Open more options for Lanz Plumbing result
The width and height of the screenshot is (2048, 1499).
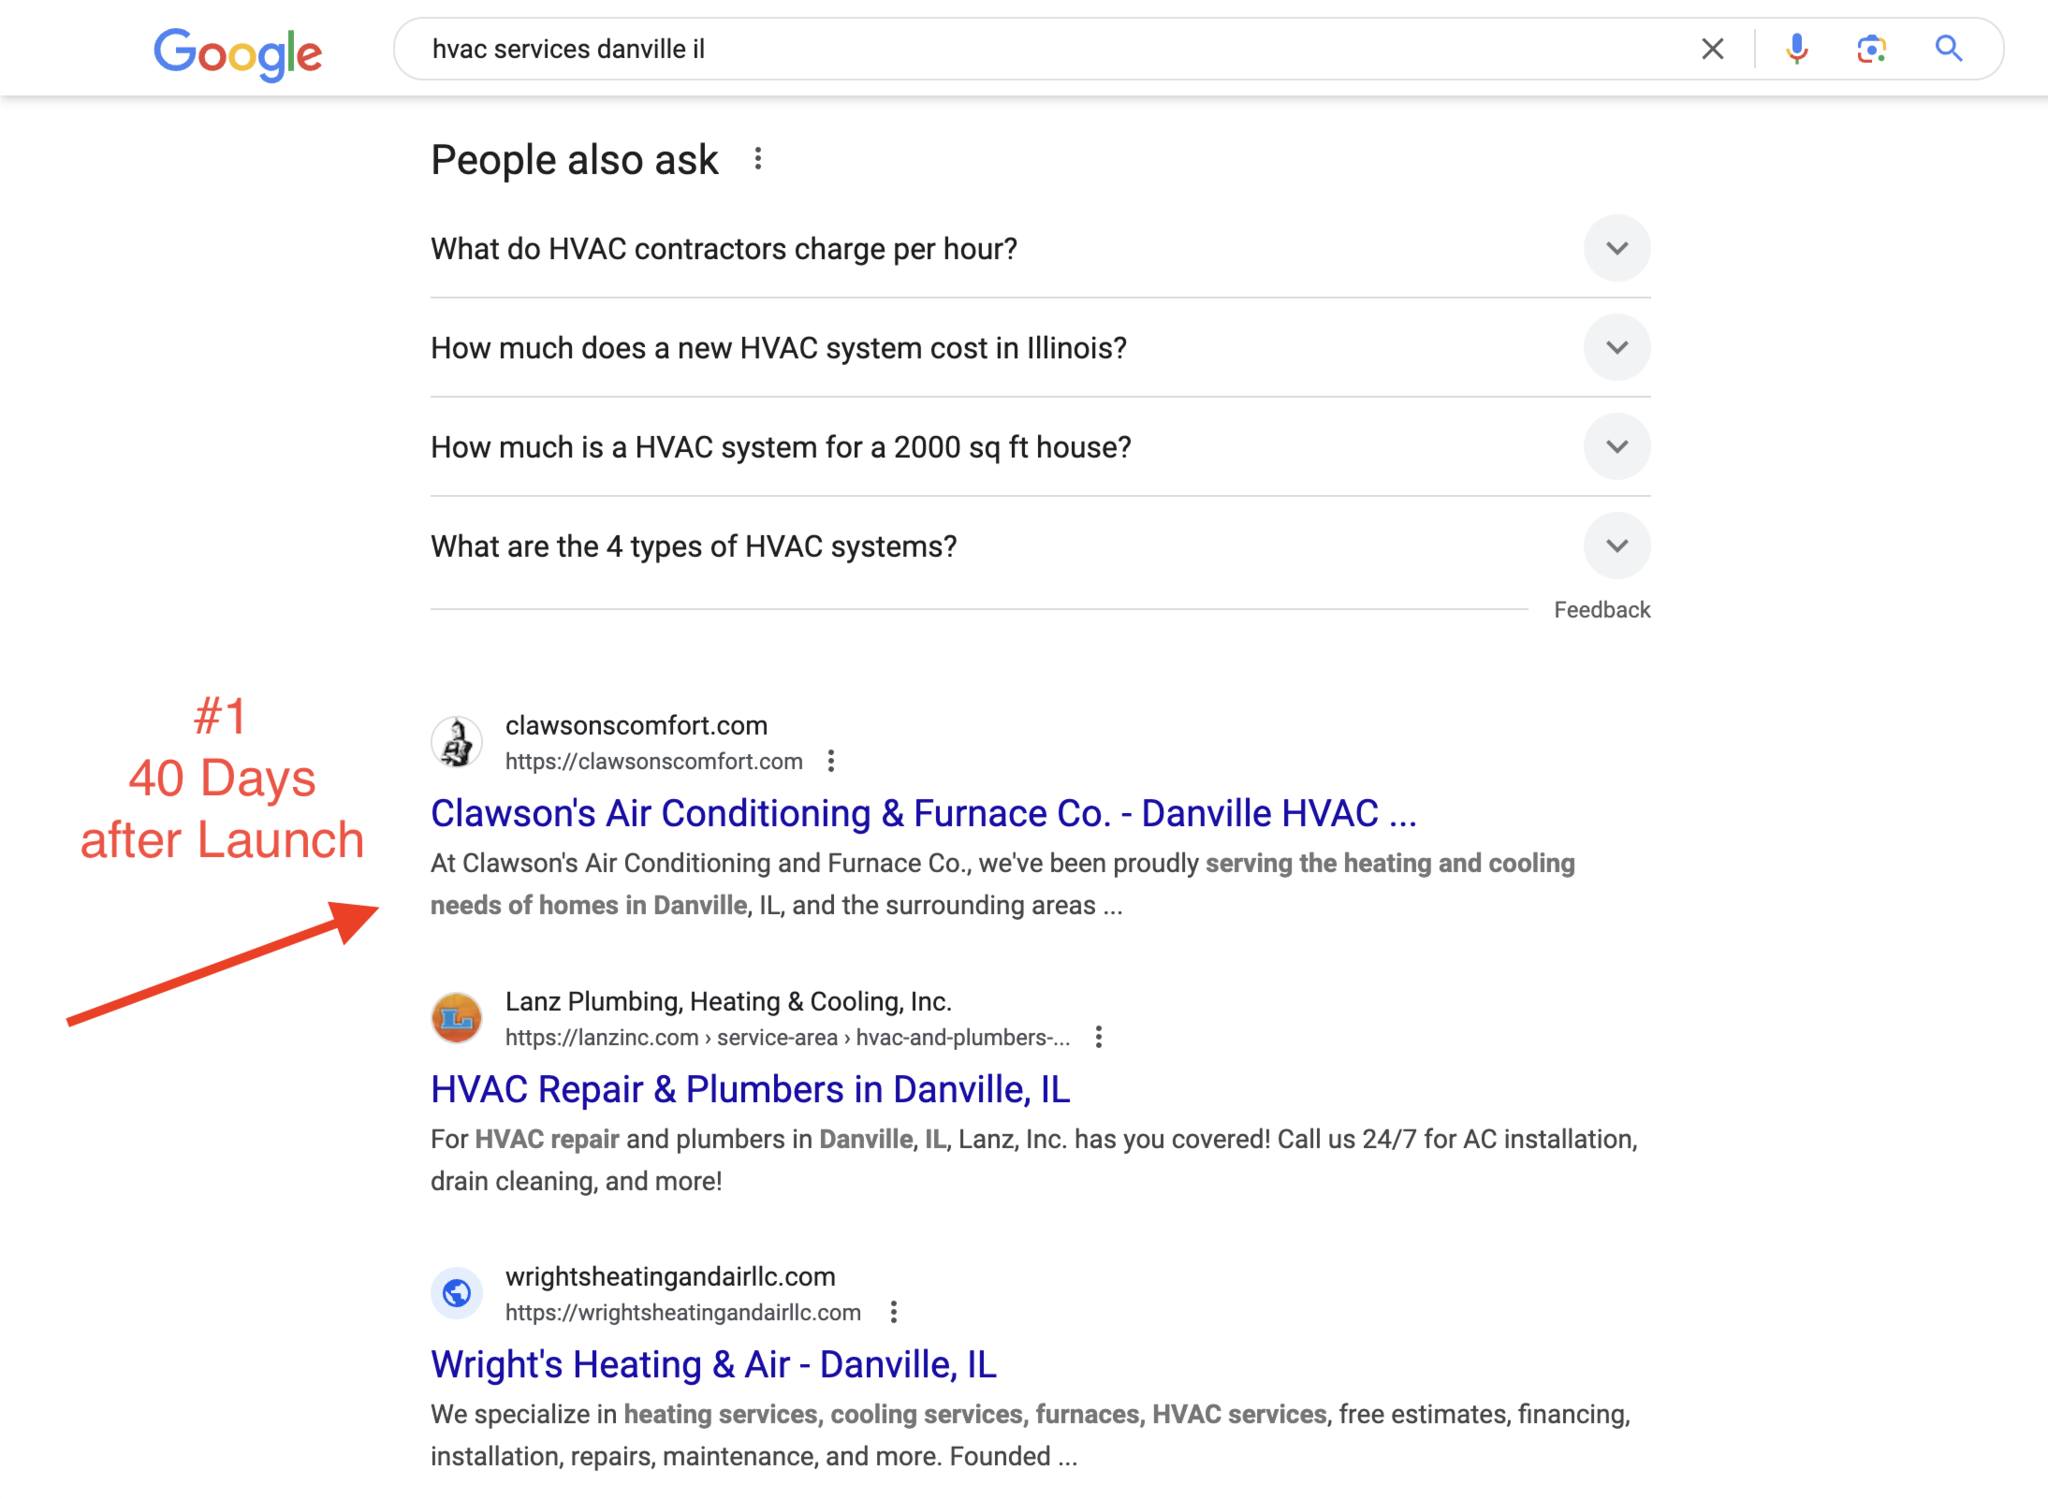[x=1098, y=1037]
